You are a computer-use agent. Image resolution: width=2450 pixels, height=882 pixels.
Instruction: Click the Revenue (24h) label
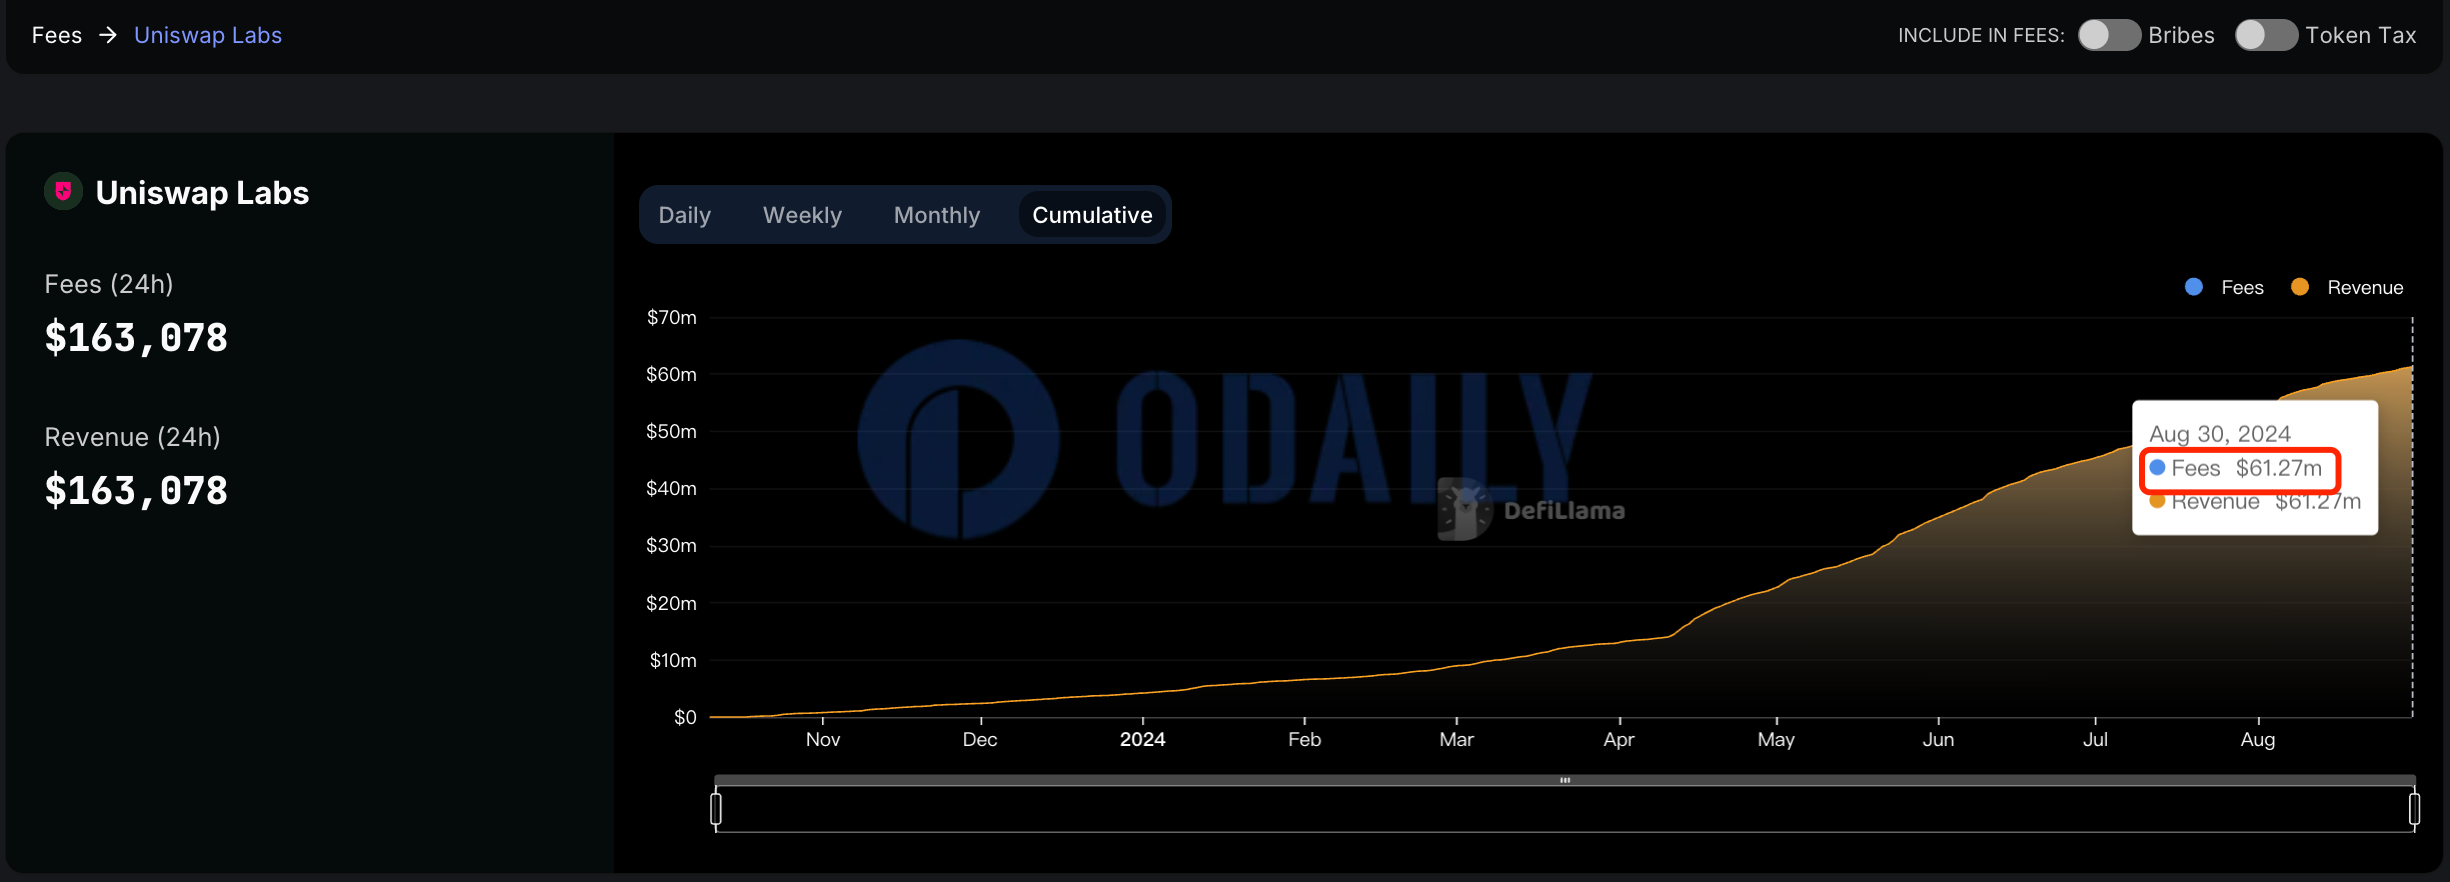132,437
